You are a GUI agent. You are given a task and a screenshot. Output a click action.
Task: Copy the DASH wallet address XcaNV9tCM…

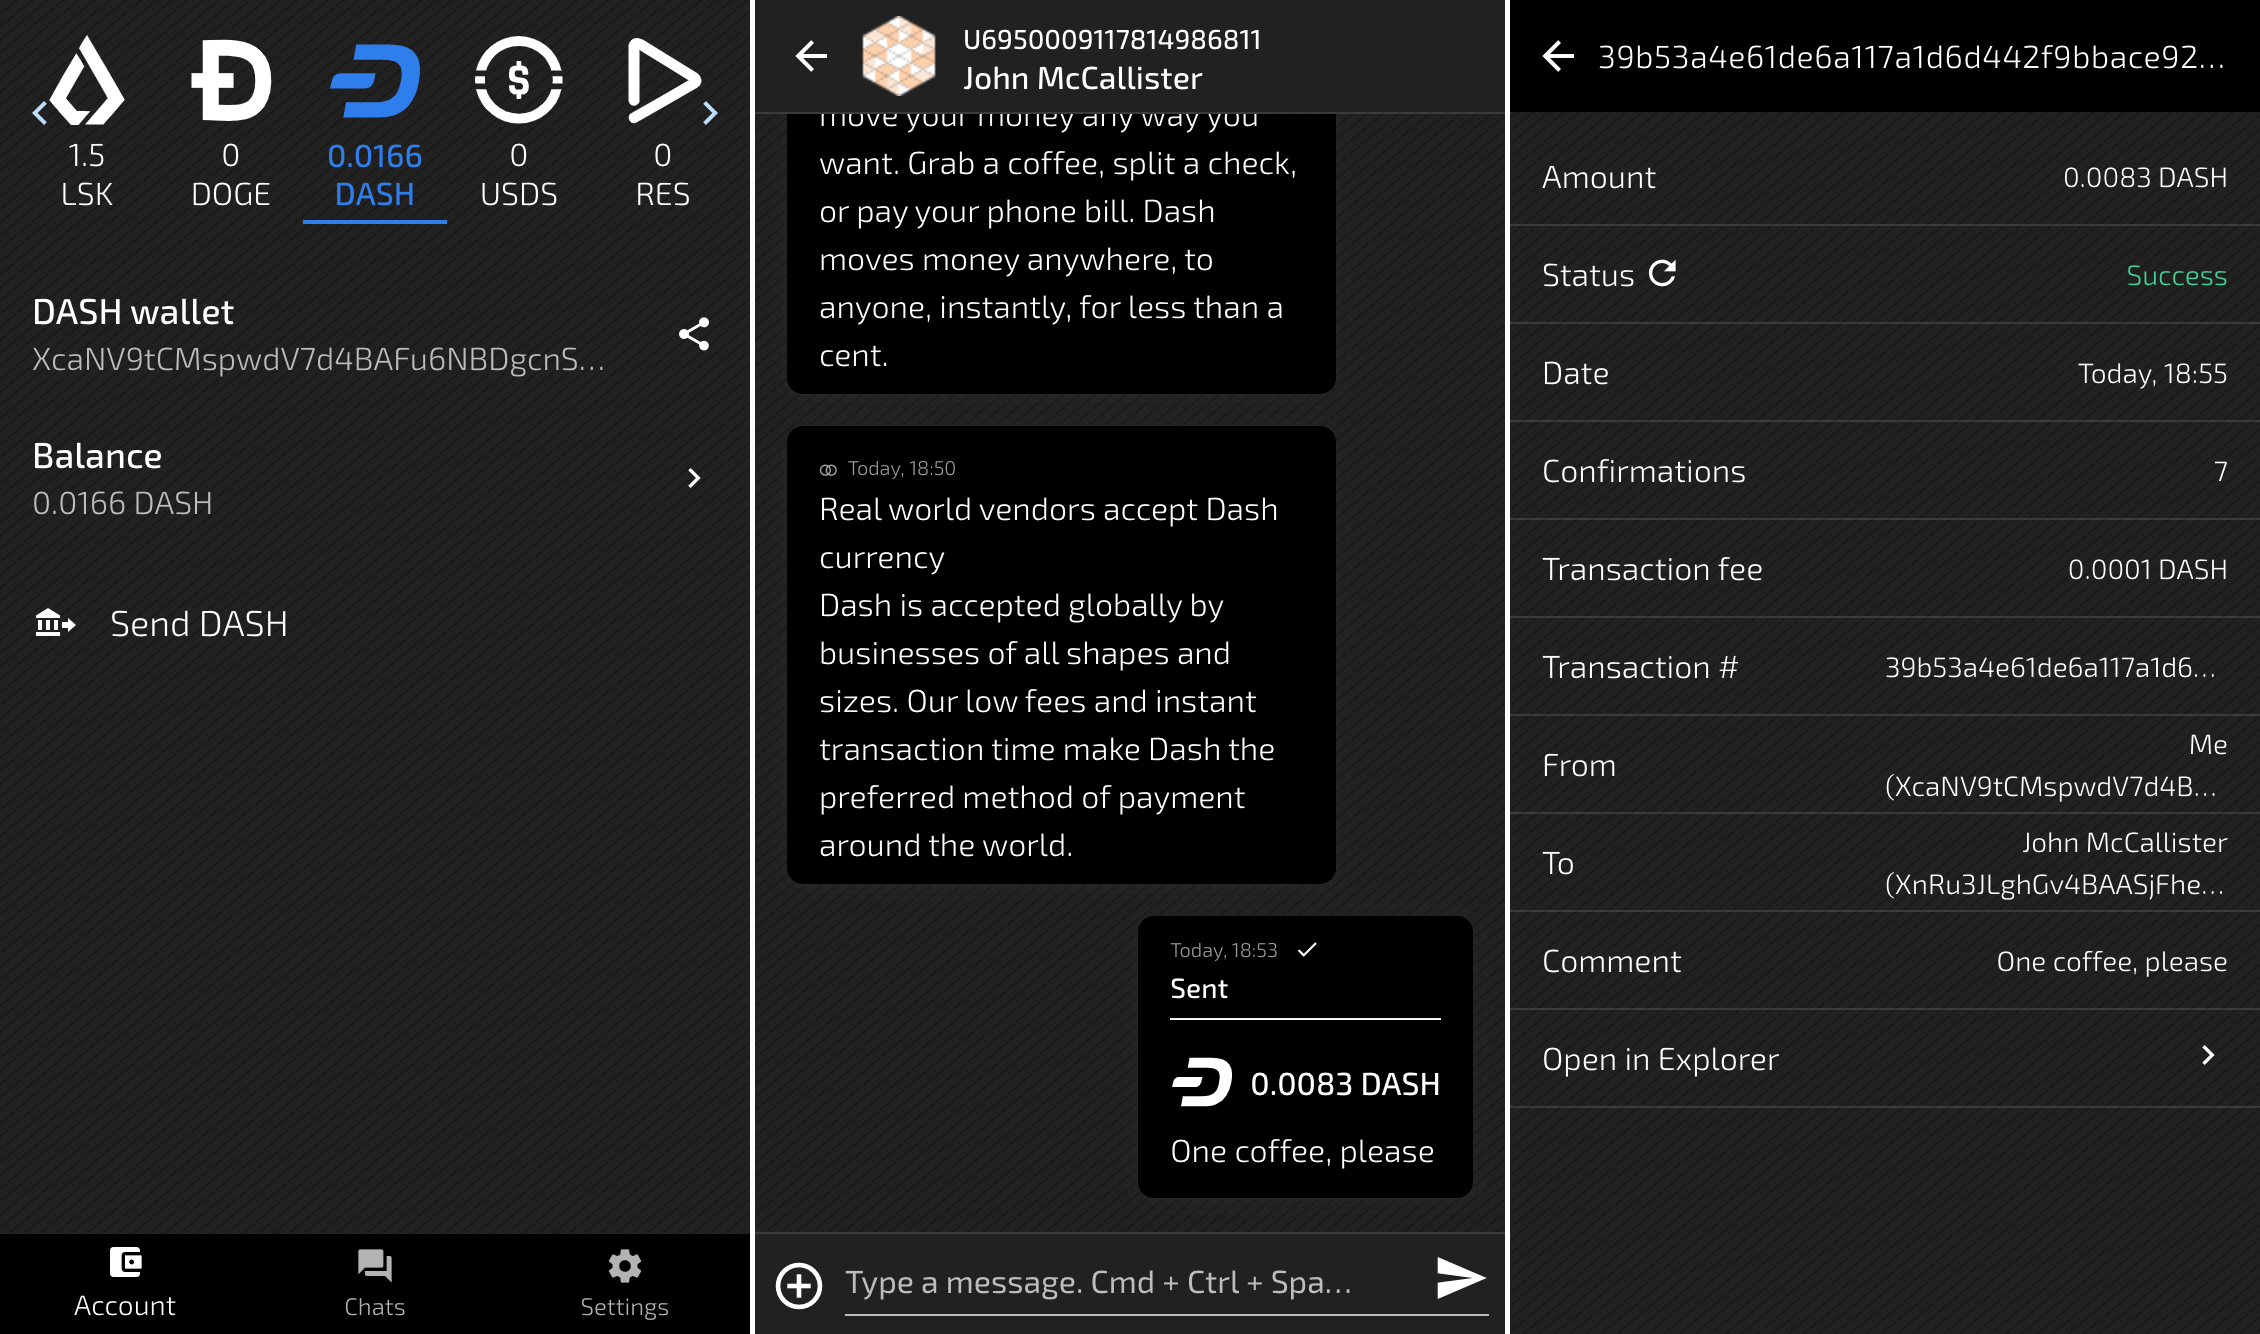[318, 360]
